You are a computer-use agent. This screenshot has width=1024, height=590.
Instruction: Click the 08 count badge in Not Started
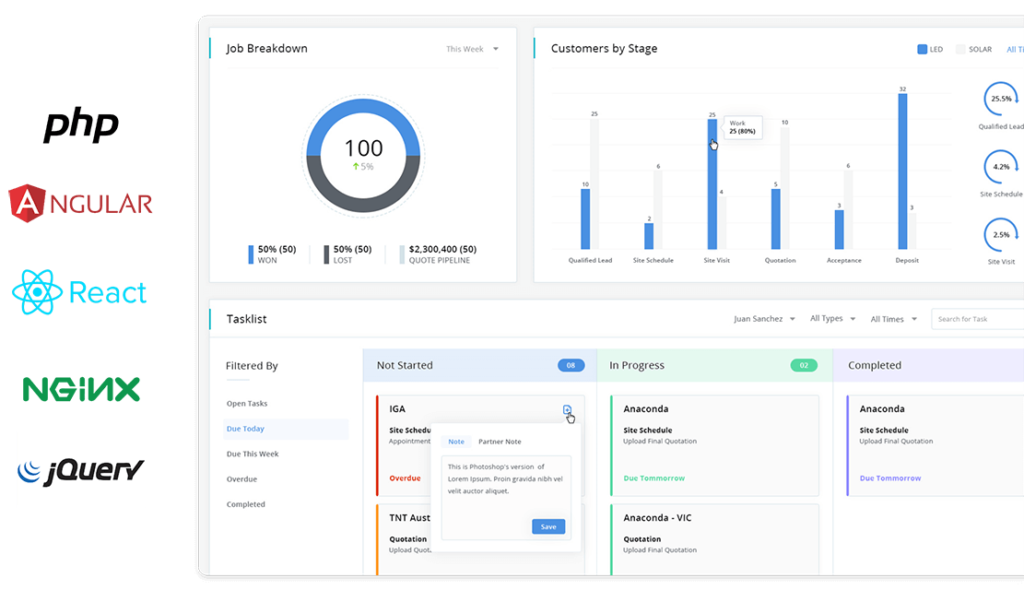(x=571, y=366)
